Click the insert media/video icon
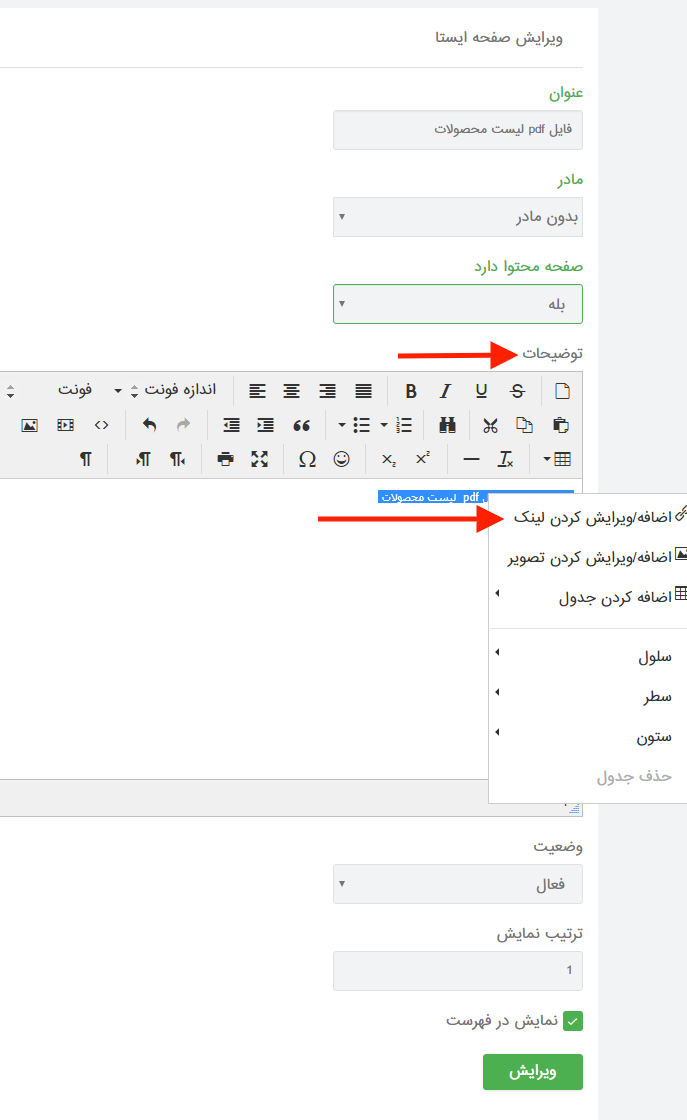Viewport: 687px width, 1120px height. click(x=65, y=425)
